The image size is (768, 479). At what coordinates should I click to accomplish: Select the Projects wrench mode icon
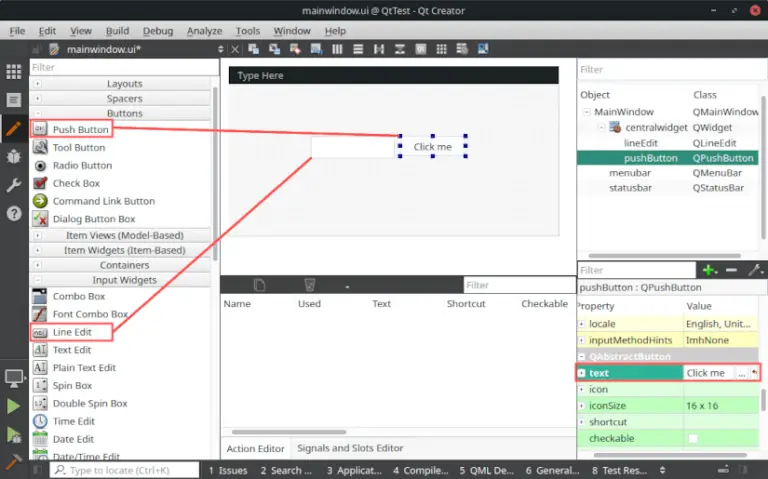[14, 185]
